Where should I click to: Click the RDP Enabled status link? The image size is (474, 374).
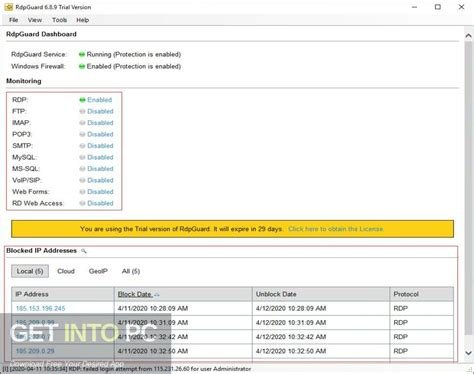point(99,100)
